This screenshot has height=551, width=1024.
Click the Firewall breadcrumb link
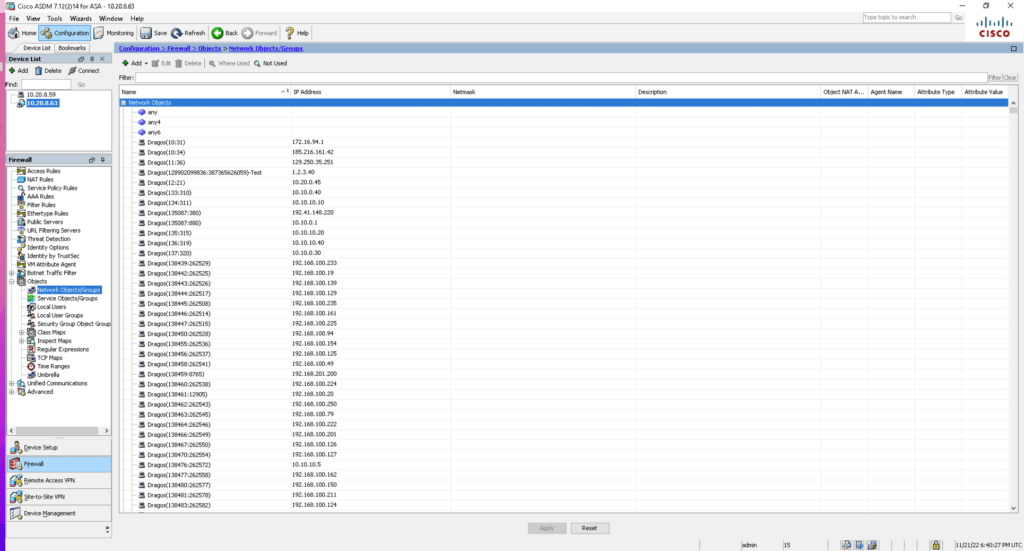point(178,48)
